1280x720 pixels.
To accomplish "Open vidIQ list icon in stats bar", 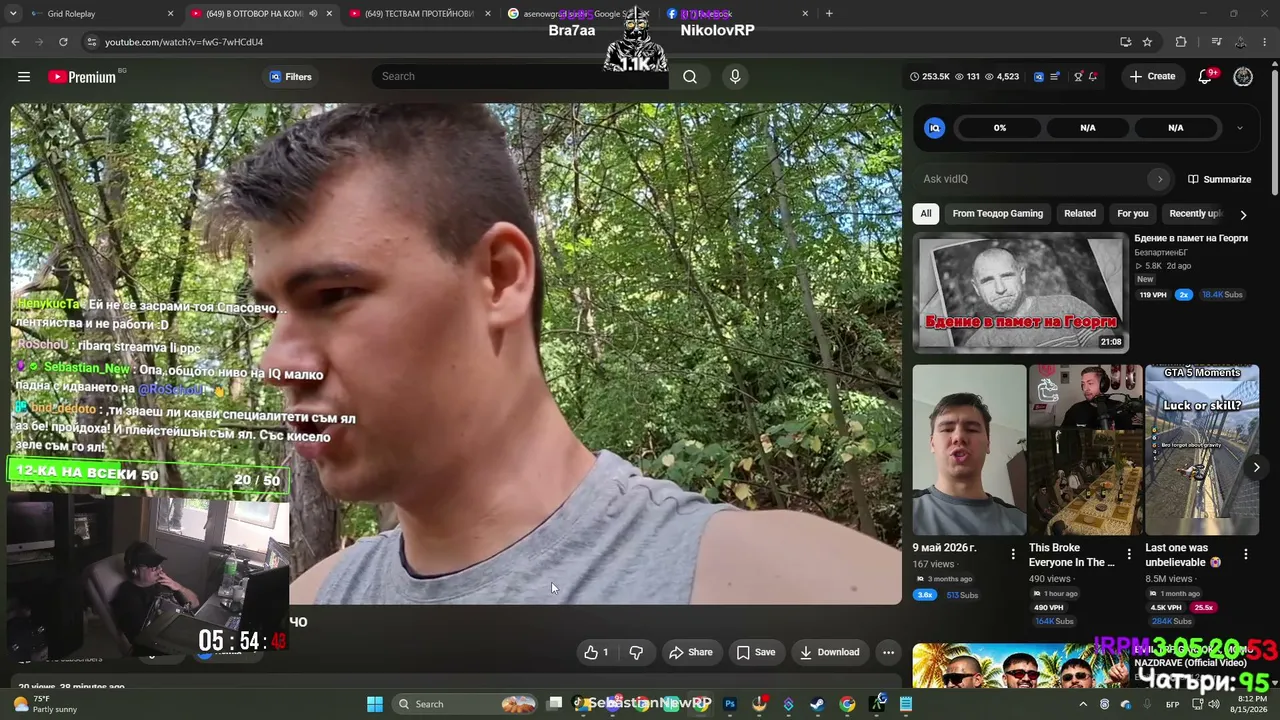I will (1055, 77).
